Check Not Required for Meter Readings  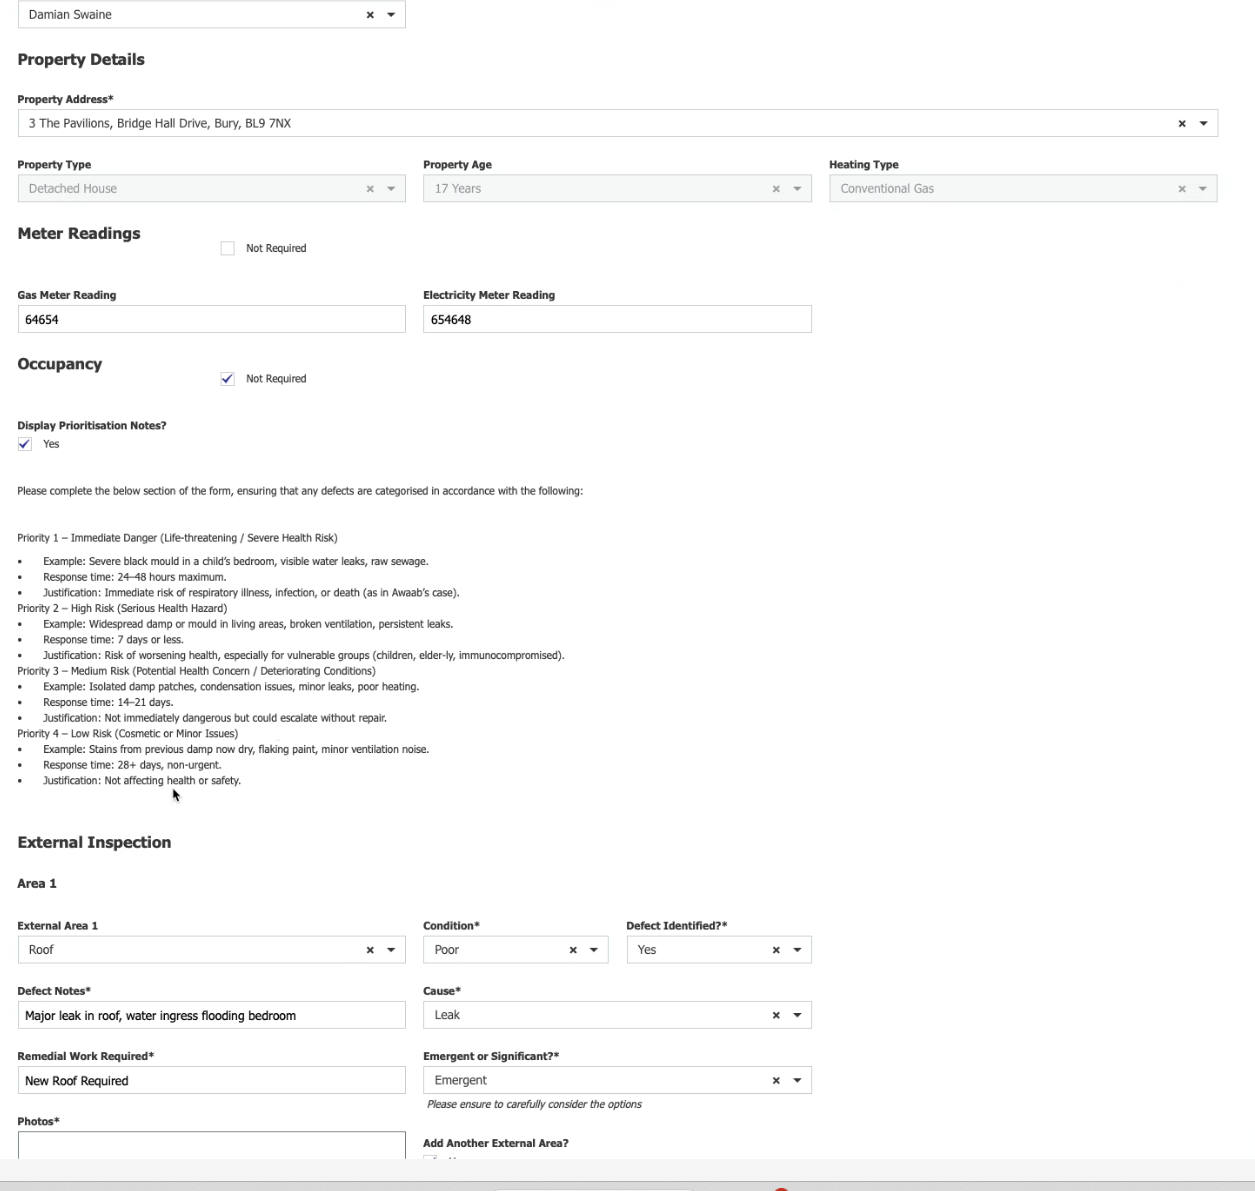pos(227,247)
